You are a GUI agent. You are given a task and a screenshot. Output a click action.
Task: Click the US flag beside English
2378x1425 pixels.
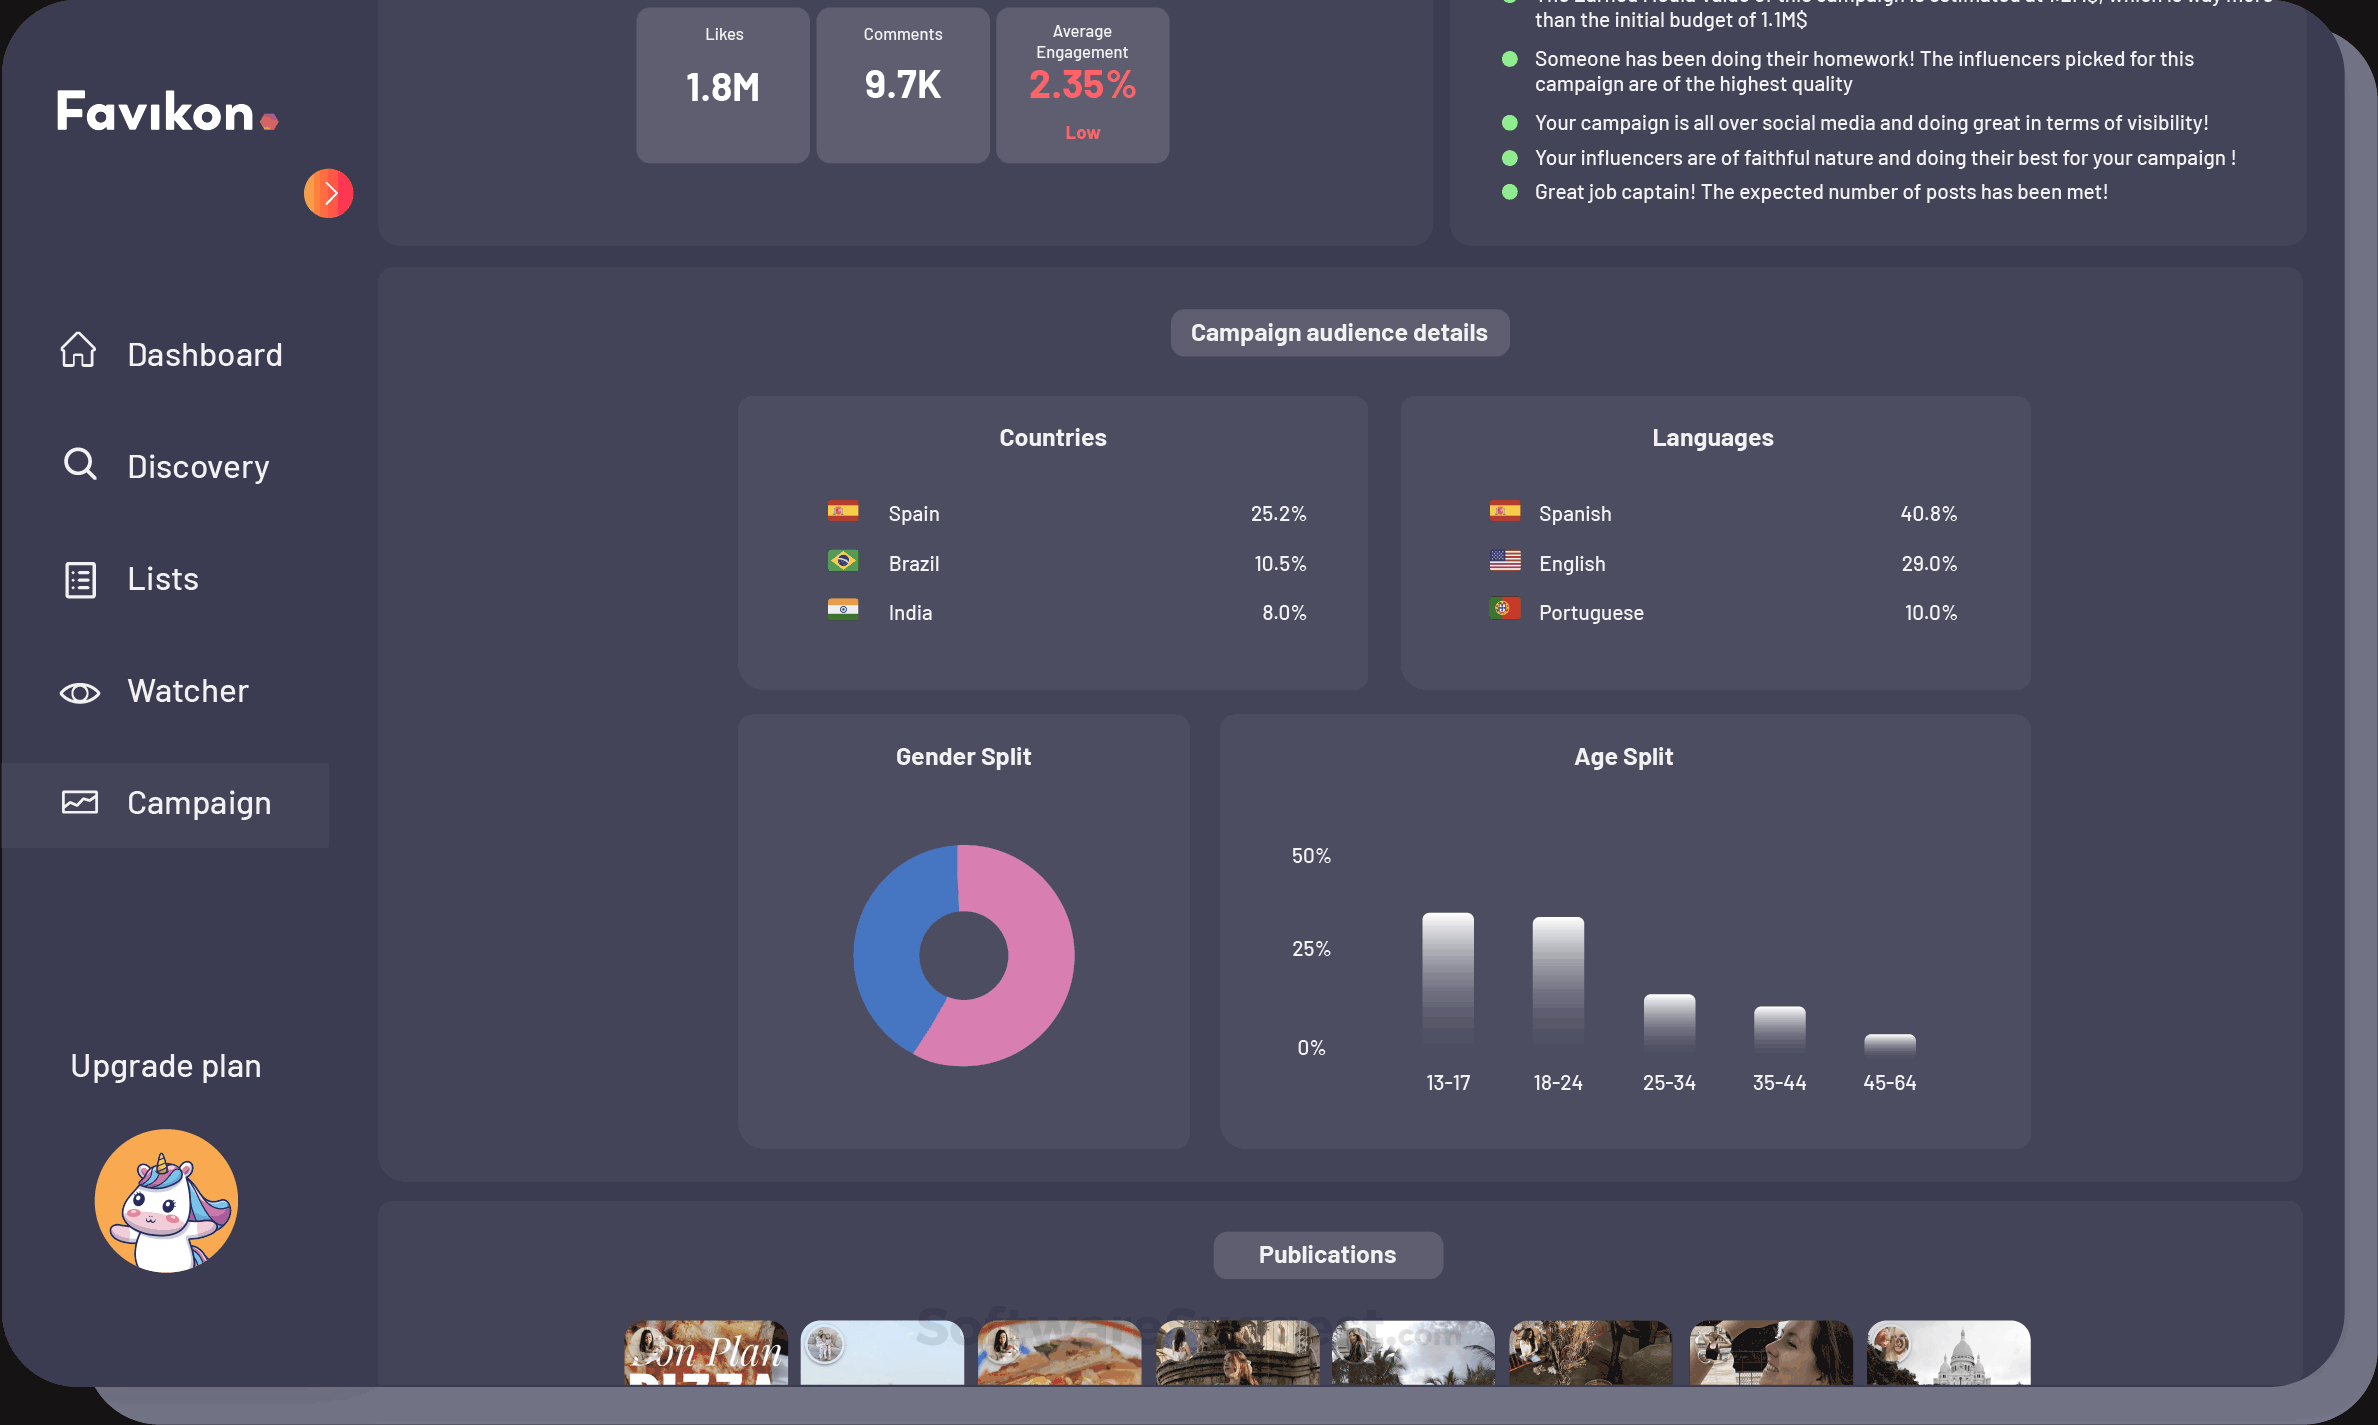[1504, 560]
